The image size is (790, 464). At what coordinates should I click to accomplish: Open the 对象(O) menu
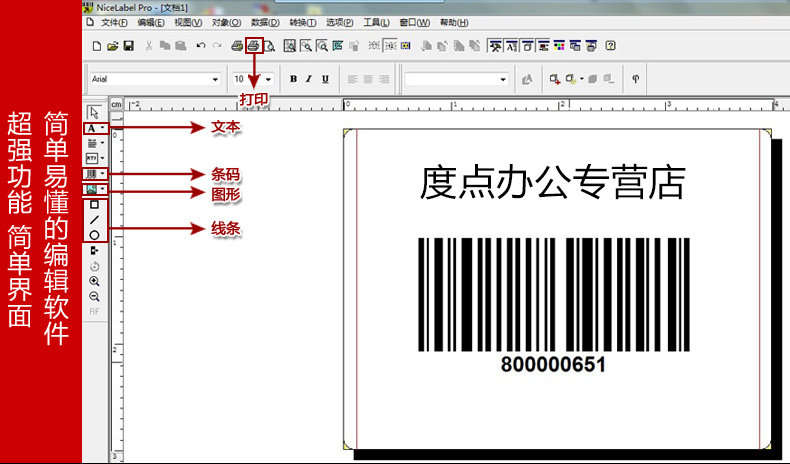[226, 23]
